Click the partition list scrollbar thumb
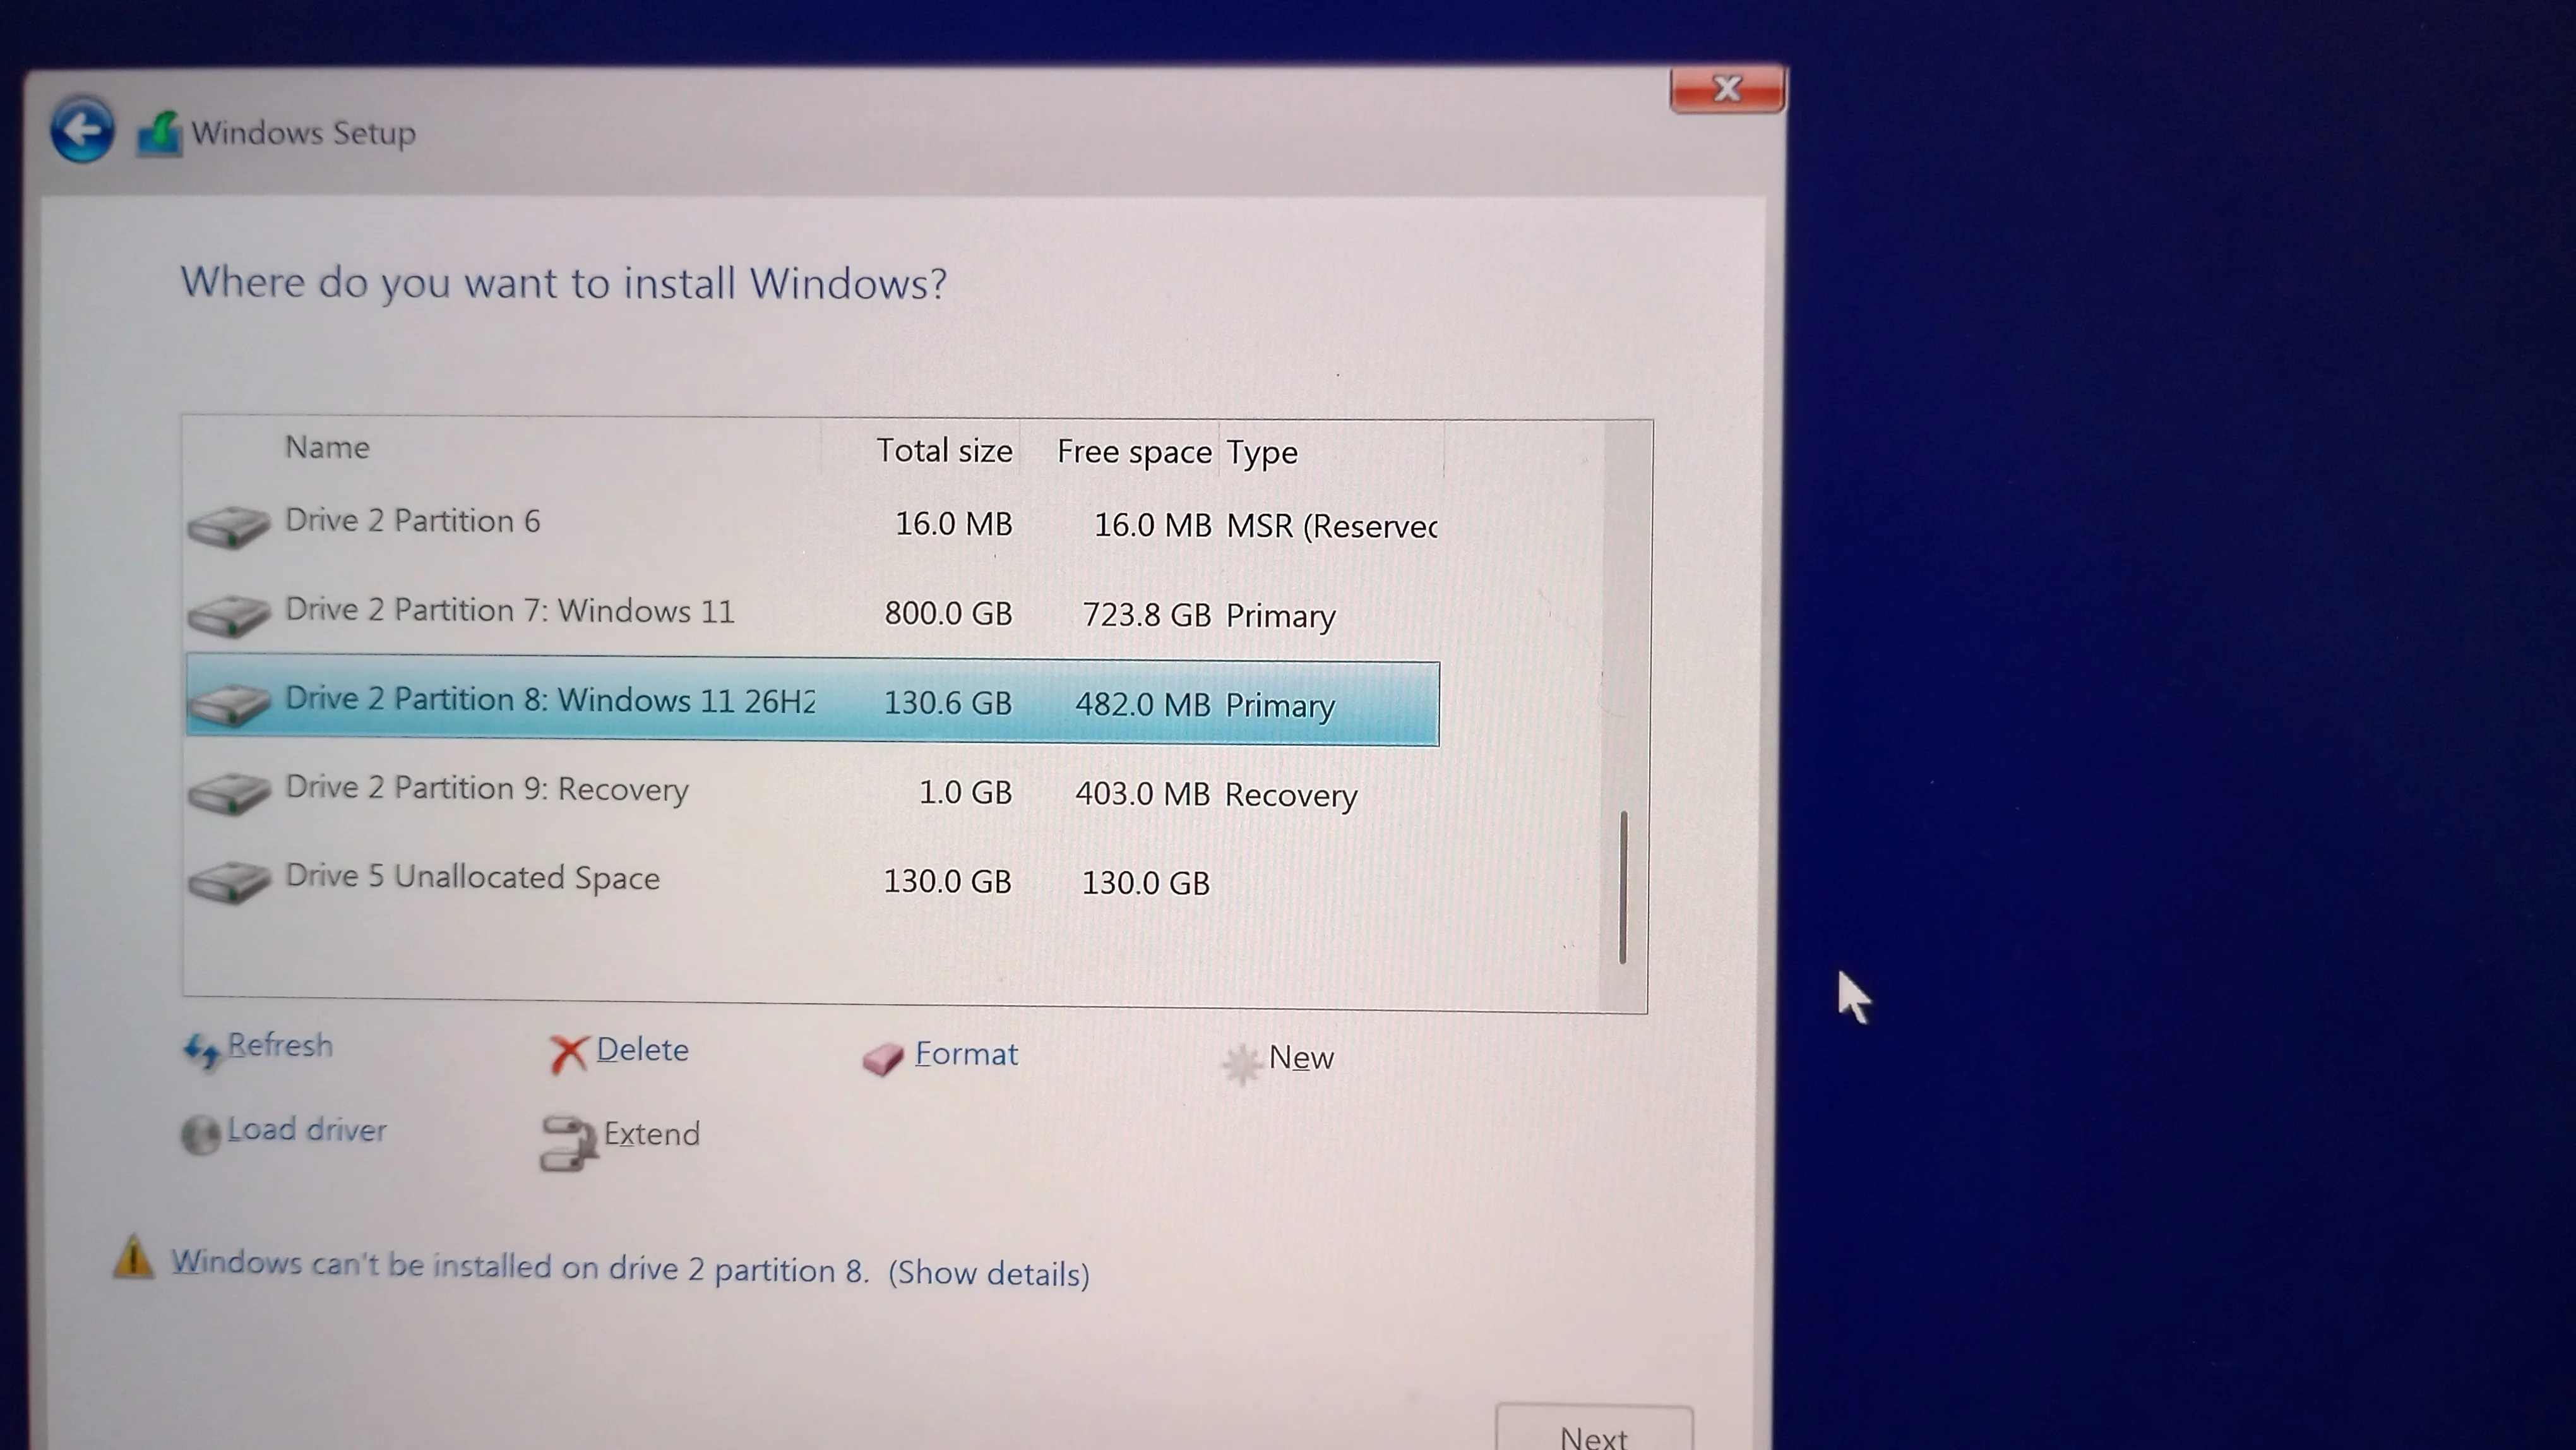 click(x=1623, y=888)
